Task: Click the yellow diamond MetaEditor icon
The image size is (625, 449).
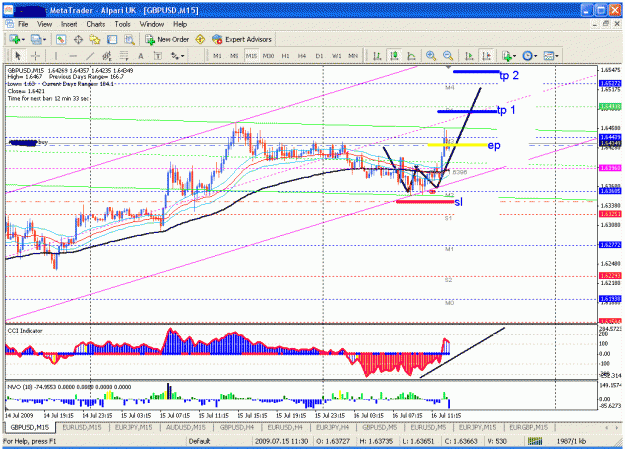Action: point(200,39)
